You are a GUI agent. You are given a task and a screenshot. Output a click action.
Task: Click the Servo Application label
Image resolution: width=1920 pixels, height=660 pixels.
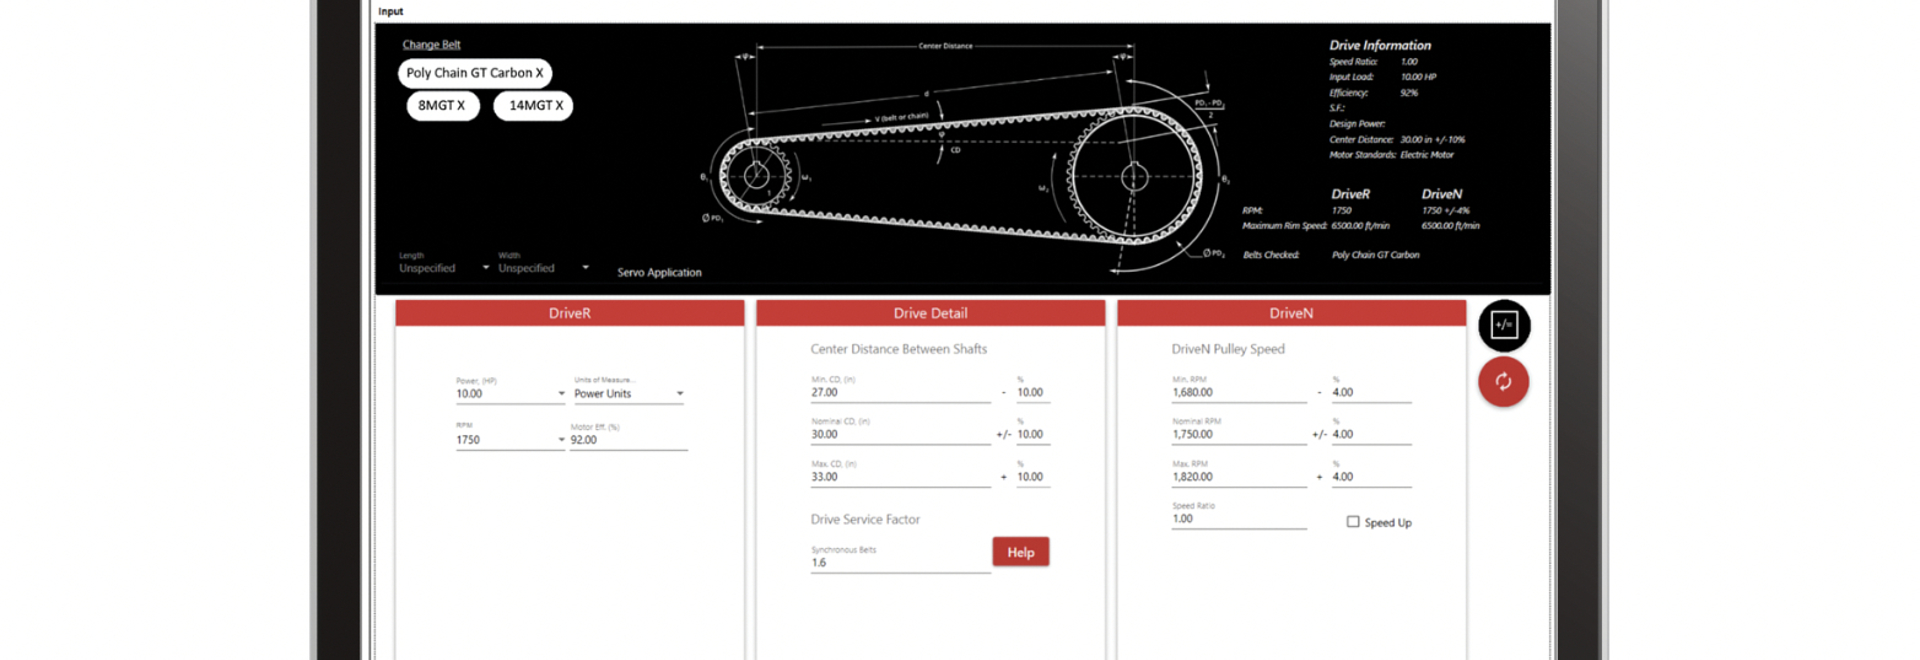659,273
